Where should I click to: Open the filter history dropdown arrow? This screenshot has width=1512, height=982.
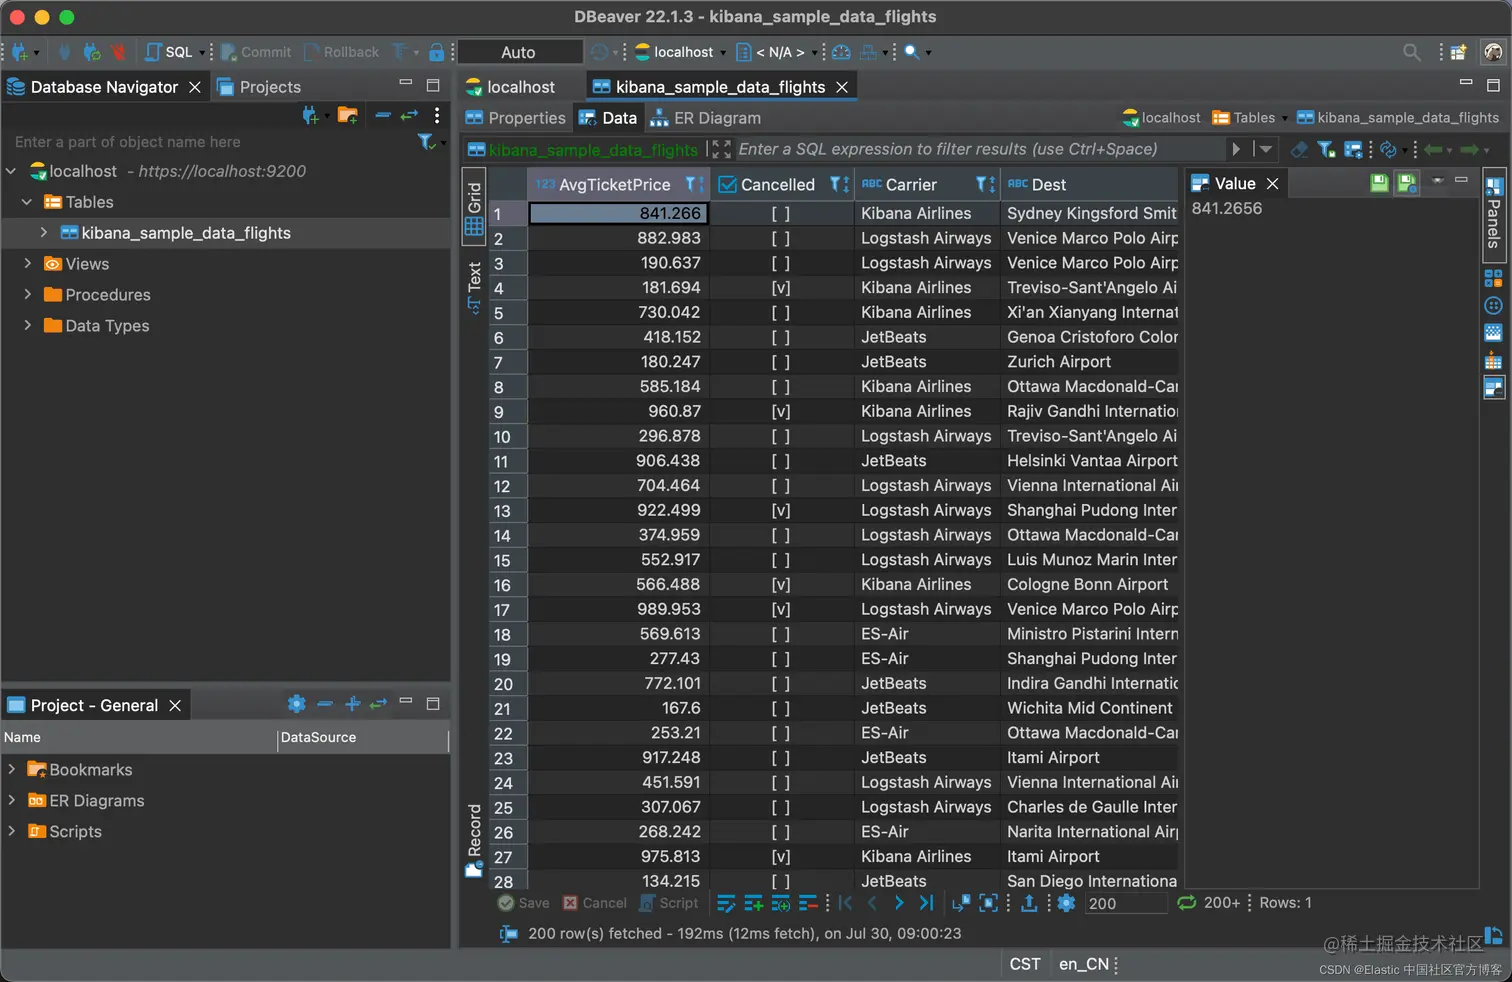point(1265,149)
